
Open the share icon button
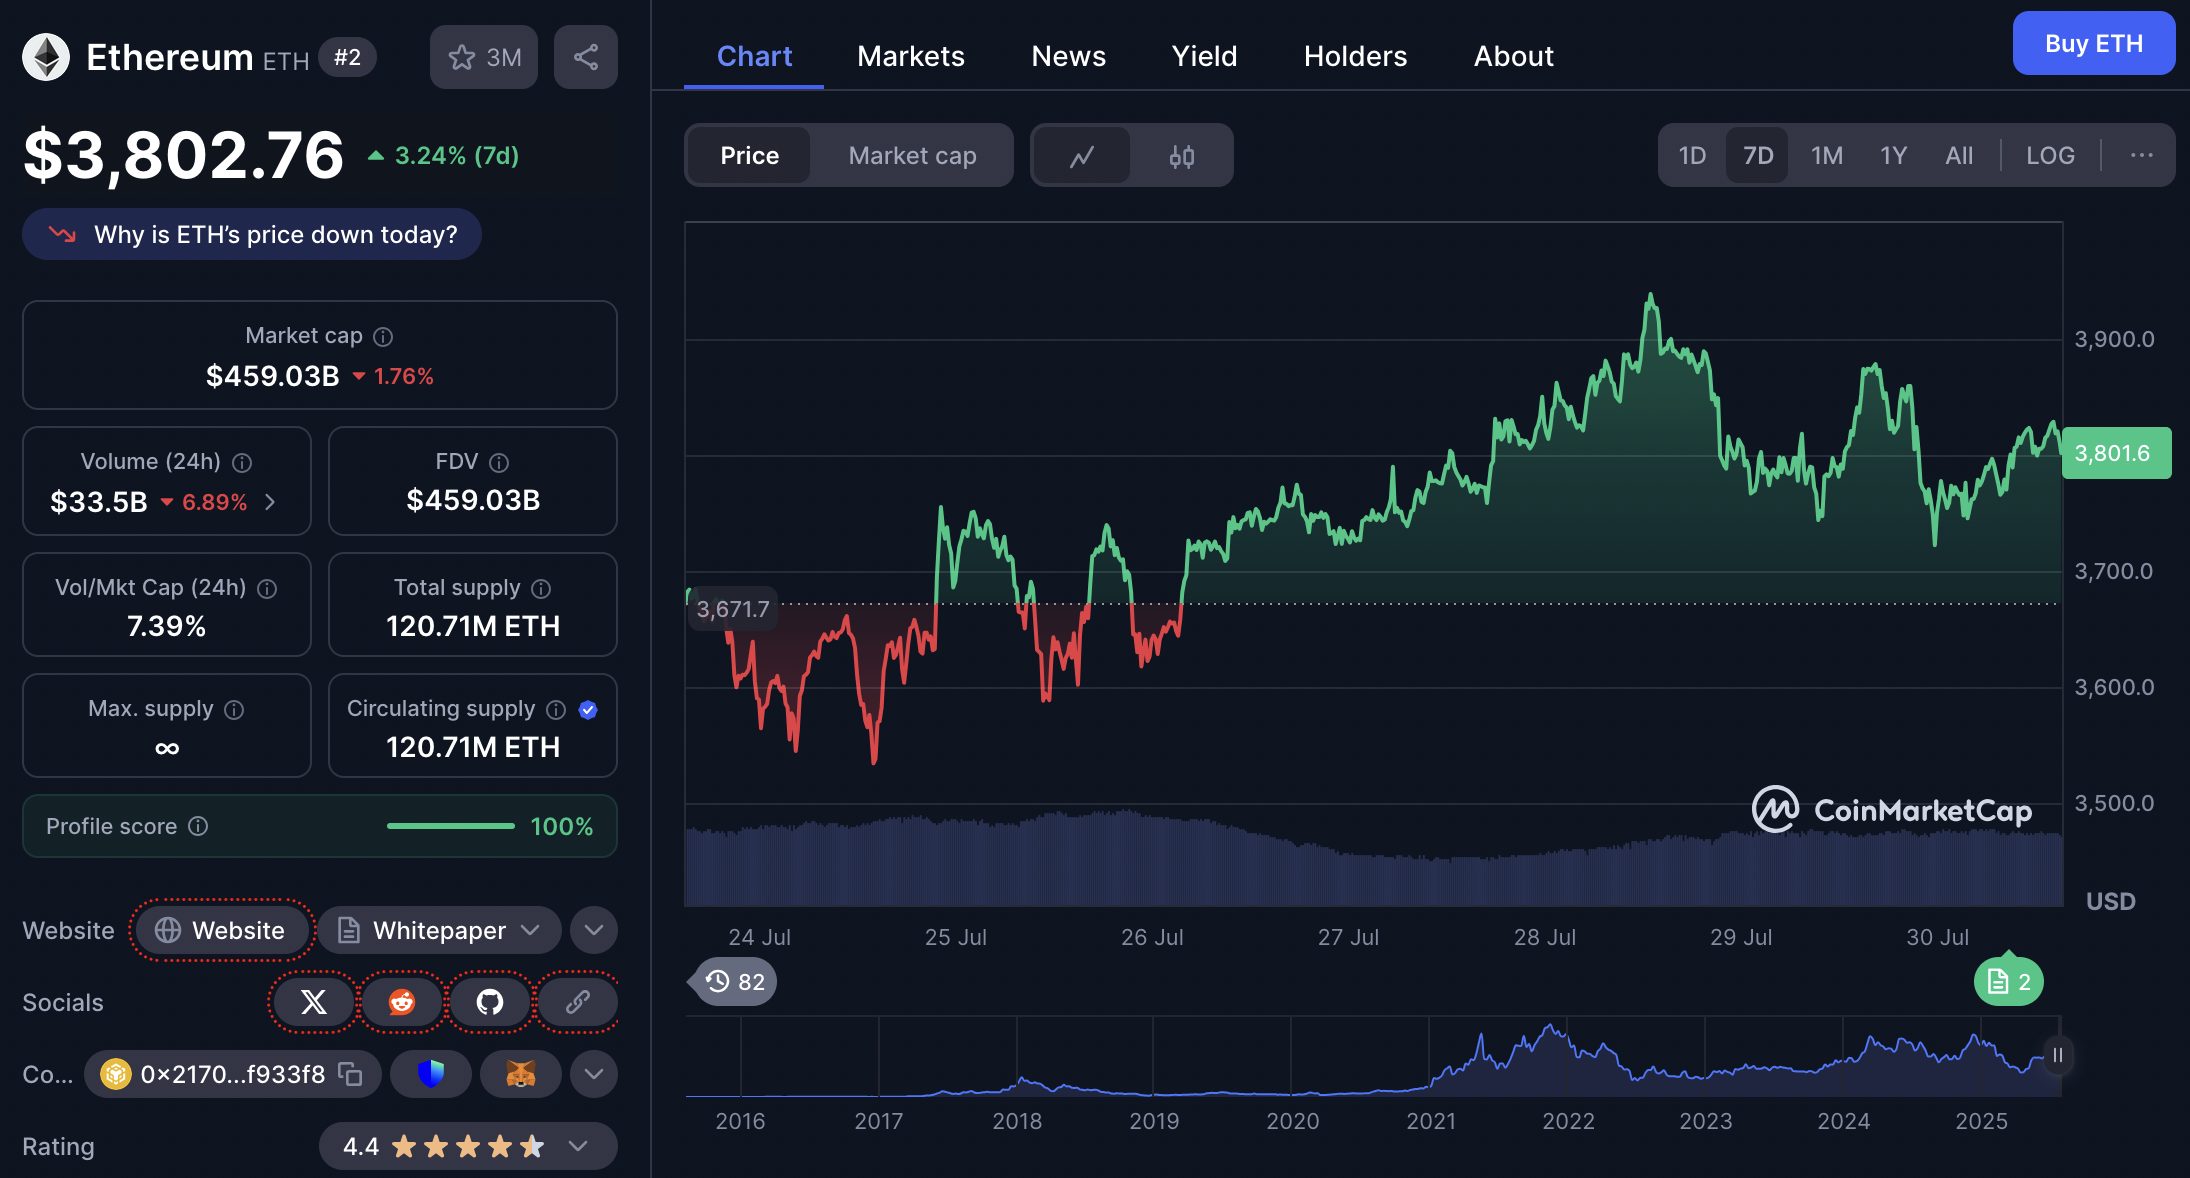click(x=586, y=57)
